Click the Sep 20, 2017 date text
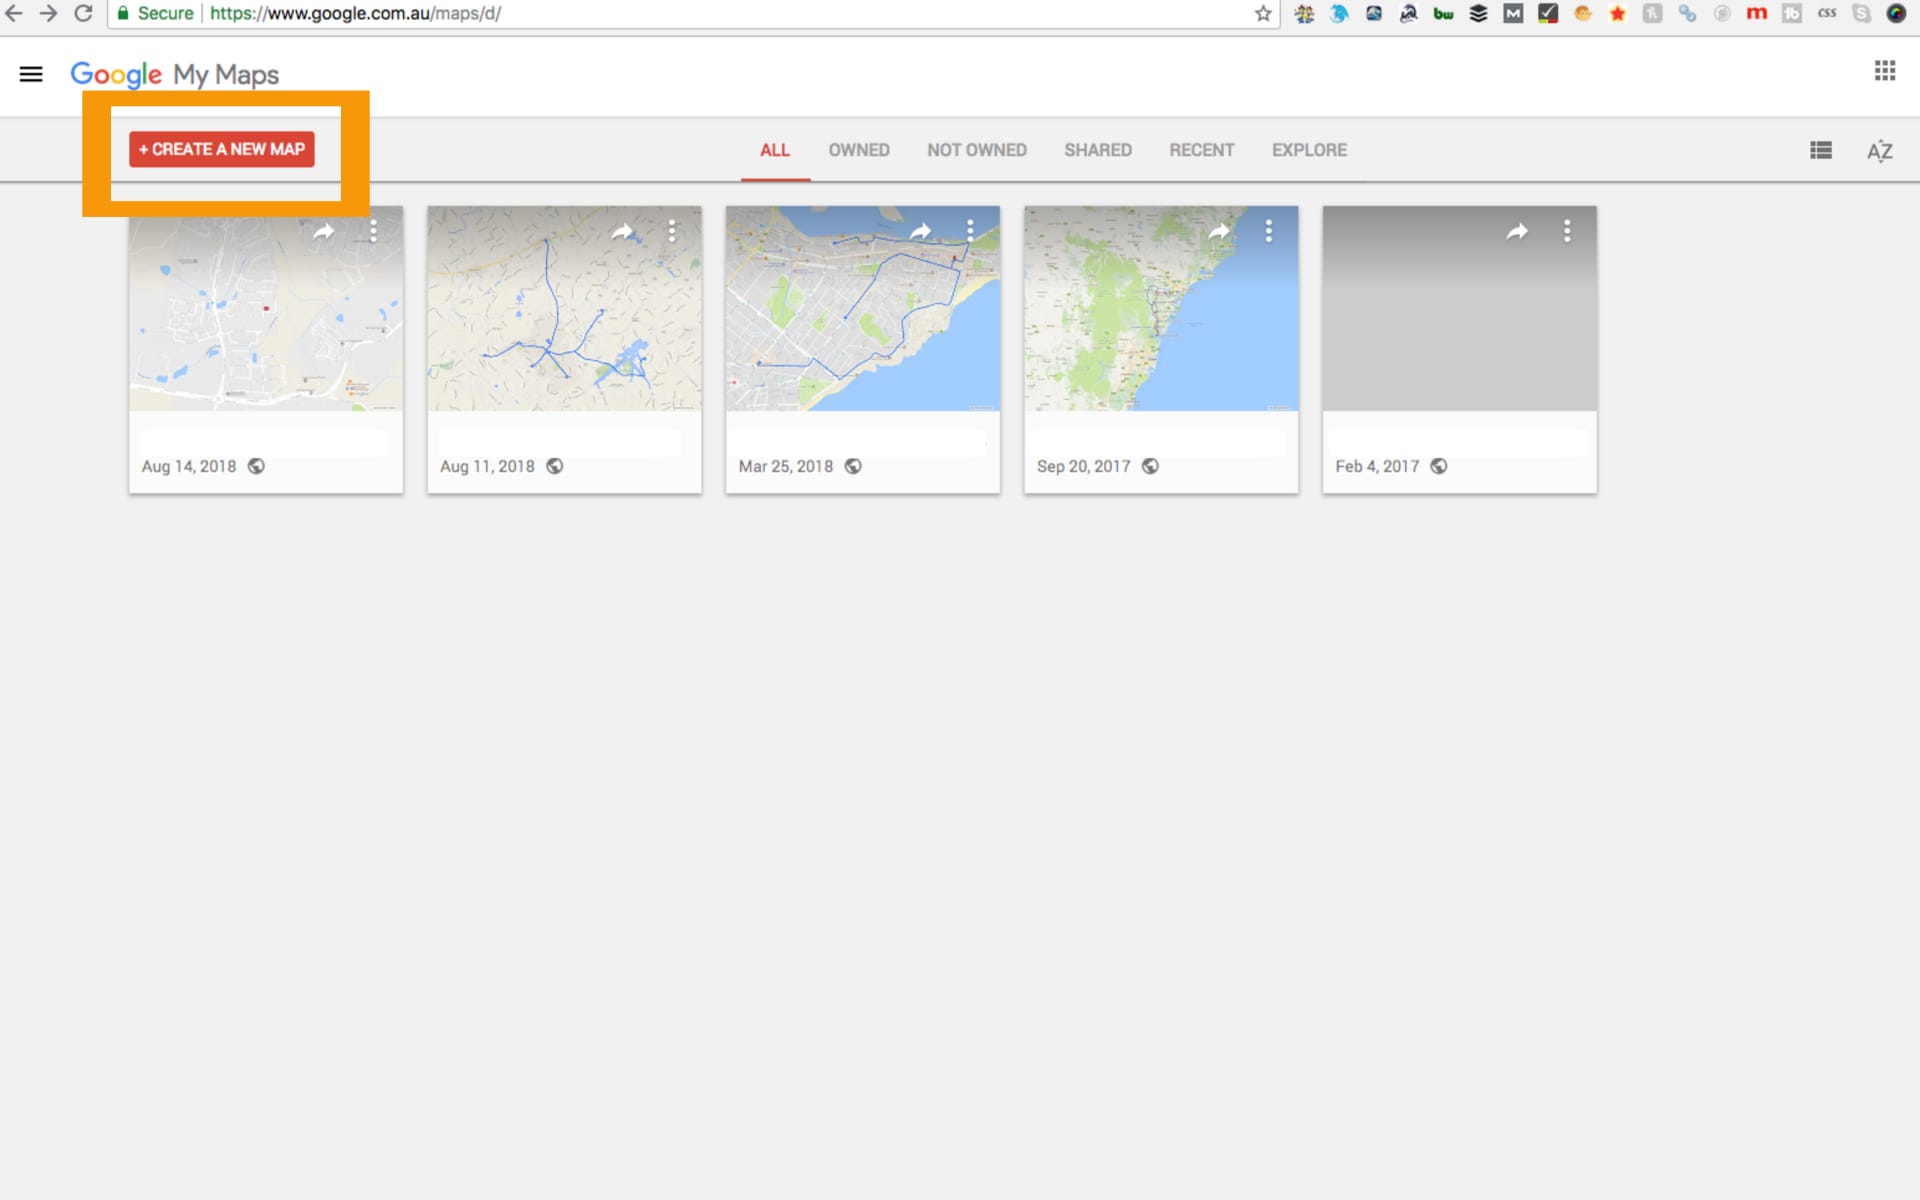 (1084, 466)
